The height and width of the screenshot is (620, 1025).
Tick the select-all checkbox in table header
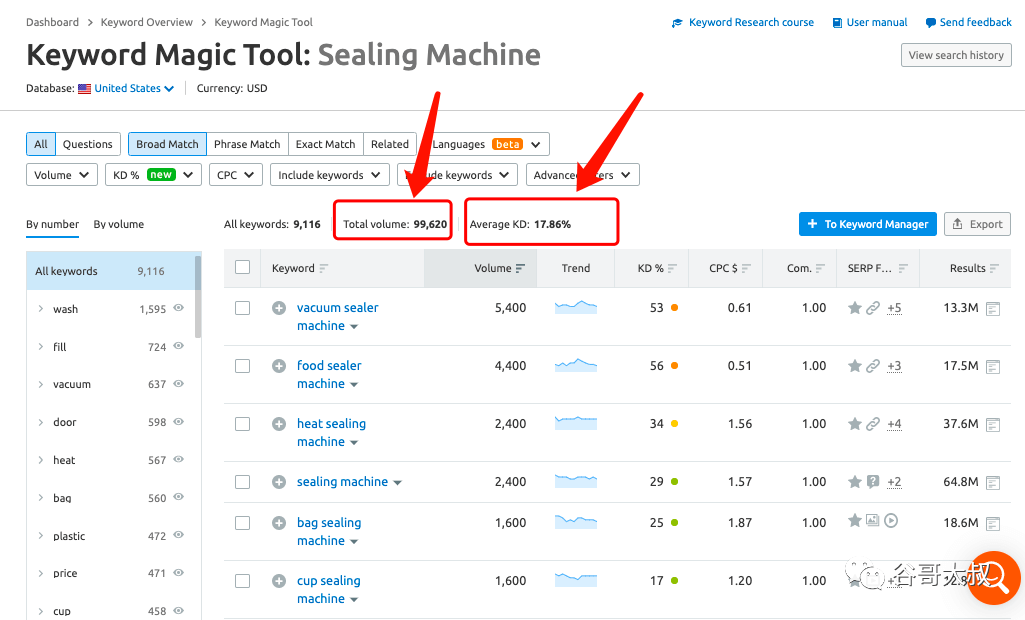click(x=242, y=267)
